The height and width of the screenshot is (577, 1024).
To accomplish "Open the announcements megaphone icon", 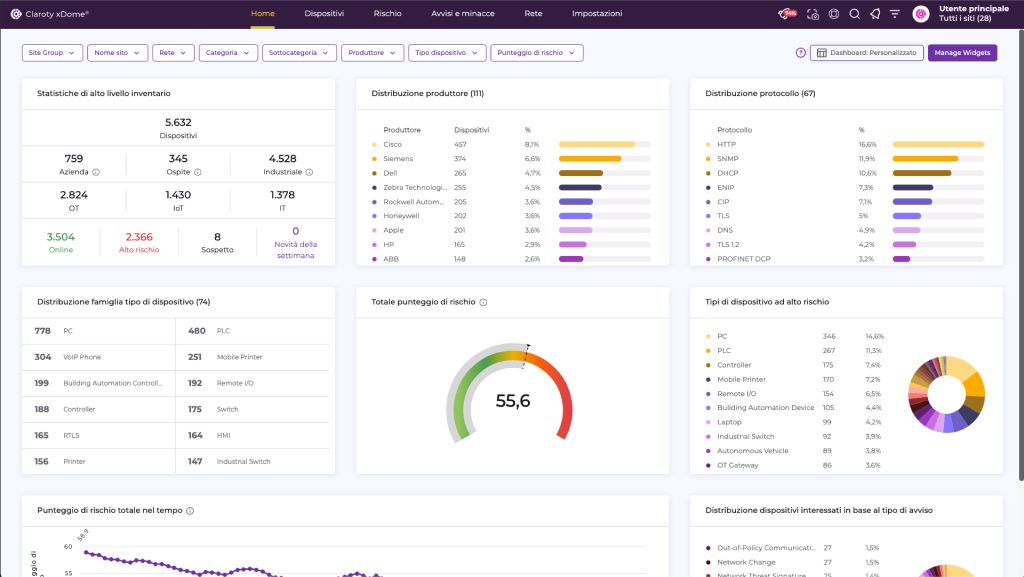I will pyautogui.click(x=875, y=14).
